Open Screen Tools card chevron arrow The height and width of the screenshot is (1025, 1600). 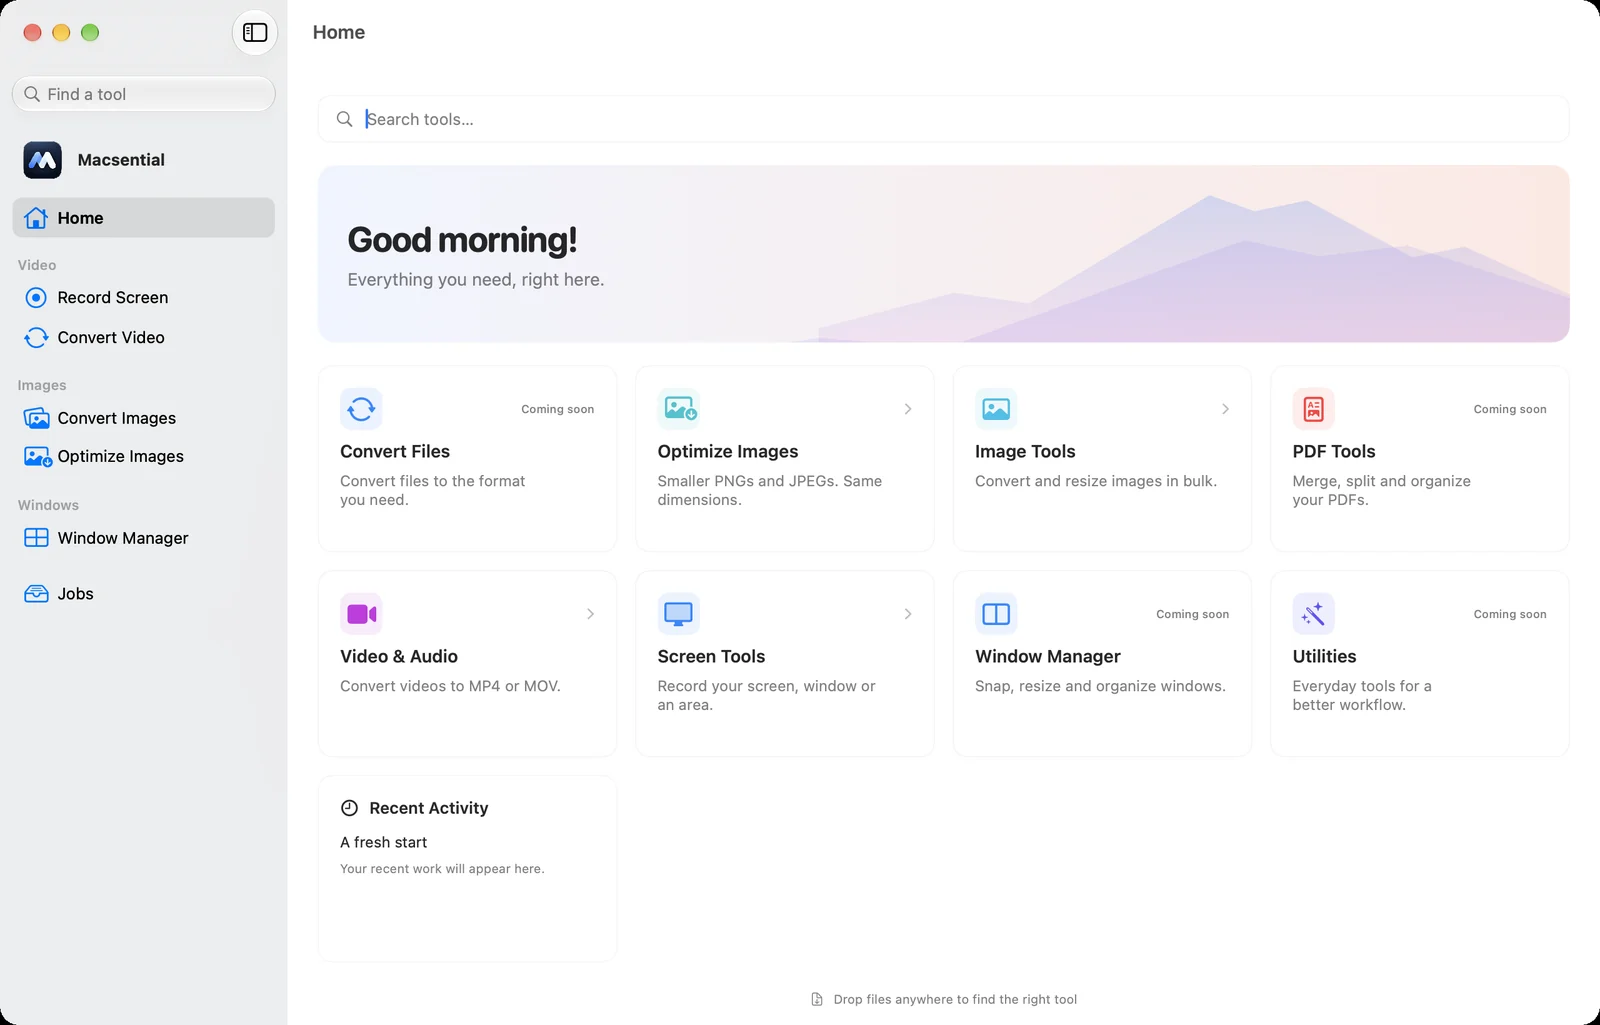[908, 614]
